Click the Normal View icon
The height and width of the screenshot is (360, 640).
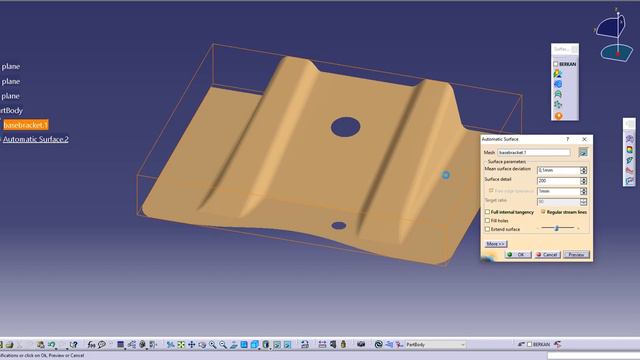tap(233, 345)
